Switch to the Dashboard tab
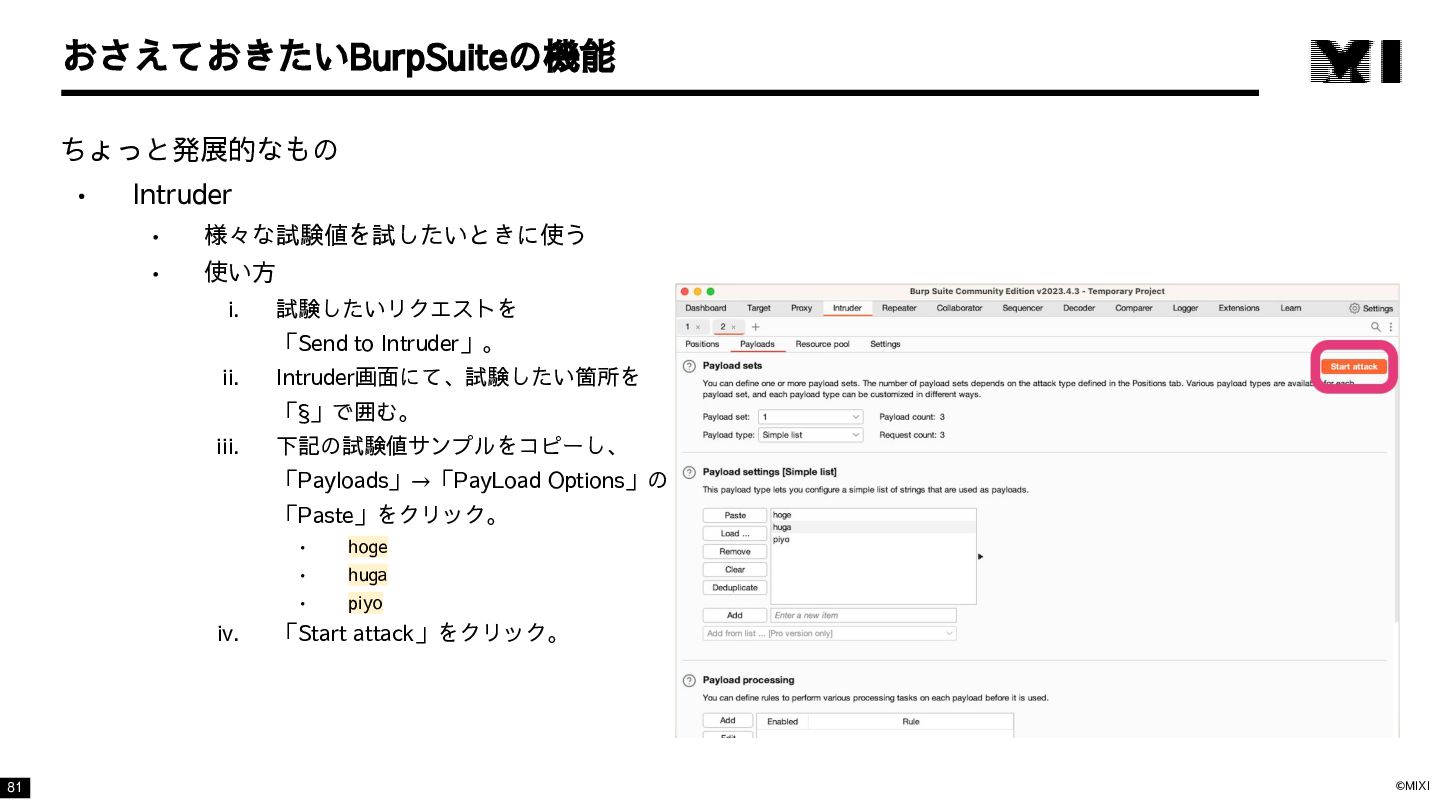Image resolution: width=1440 pixels, height=810 pixels. (x=706, y=308)
